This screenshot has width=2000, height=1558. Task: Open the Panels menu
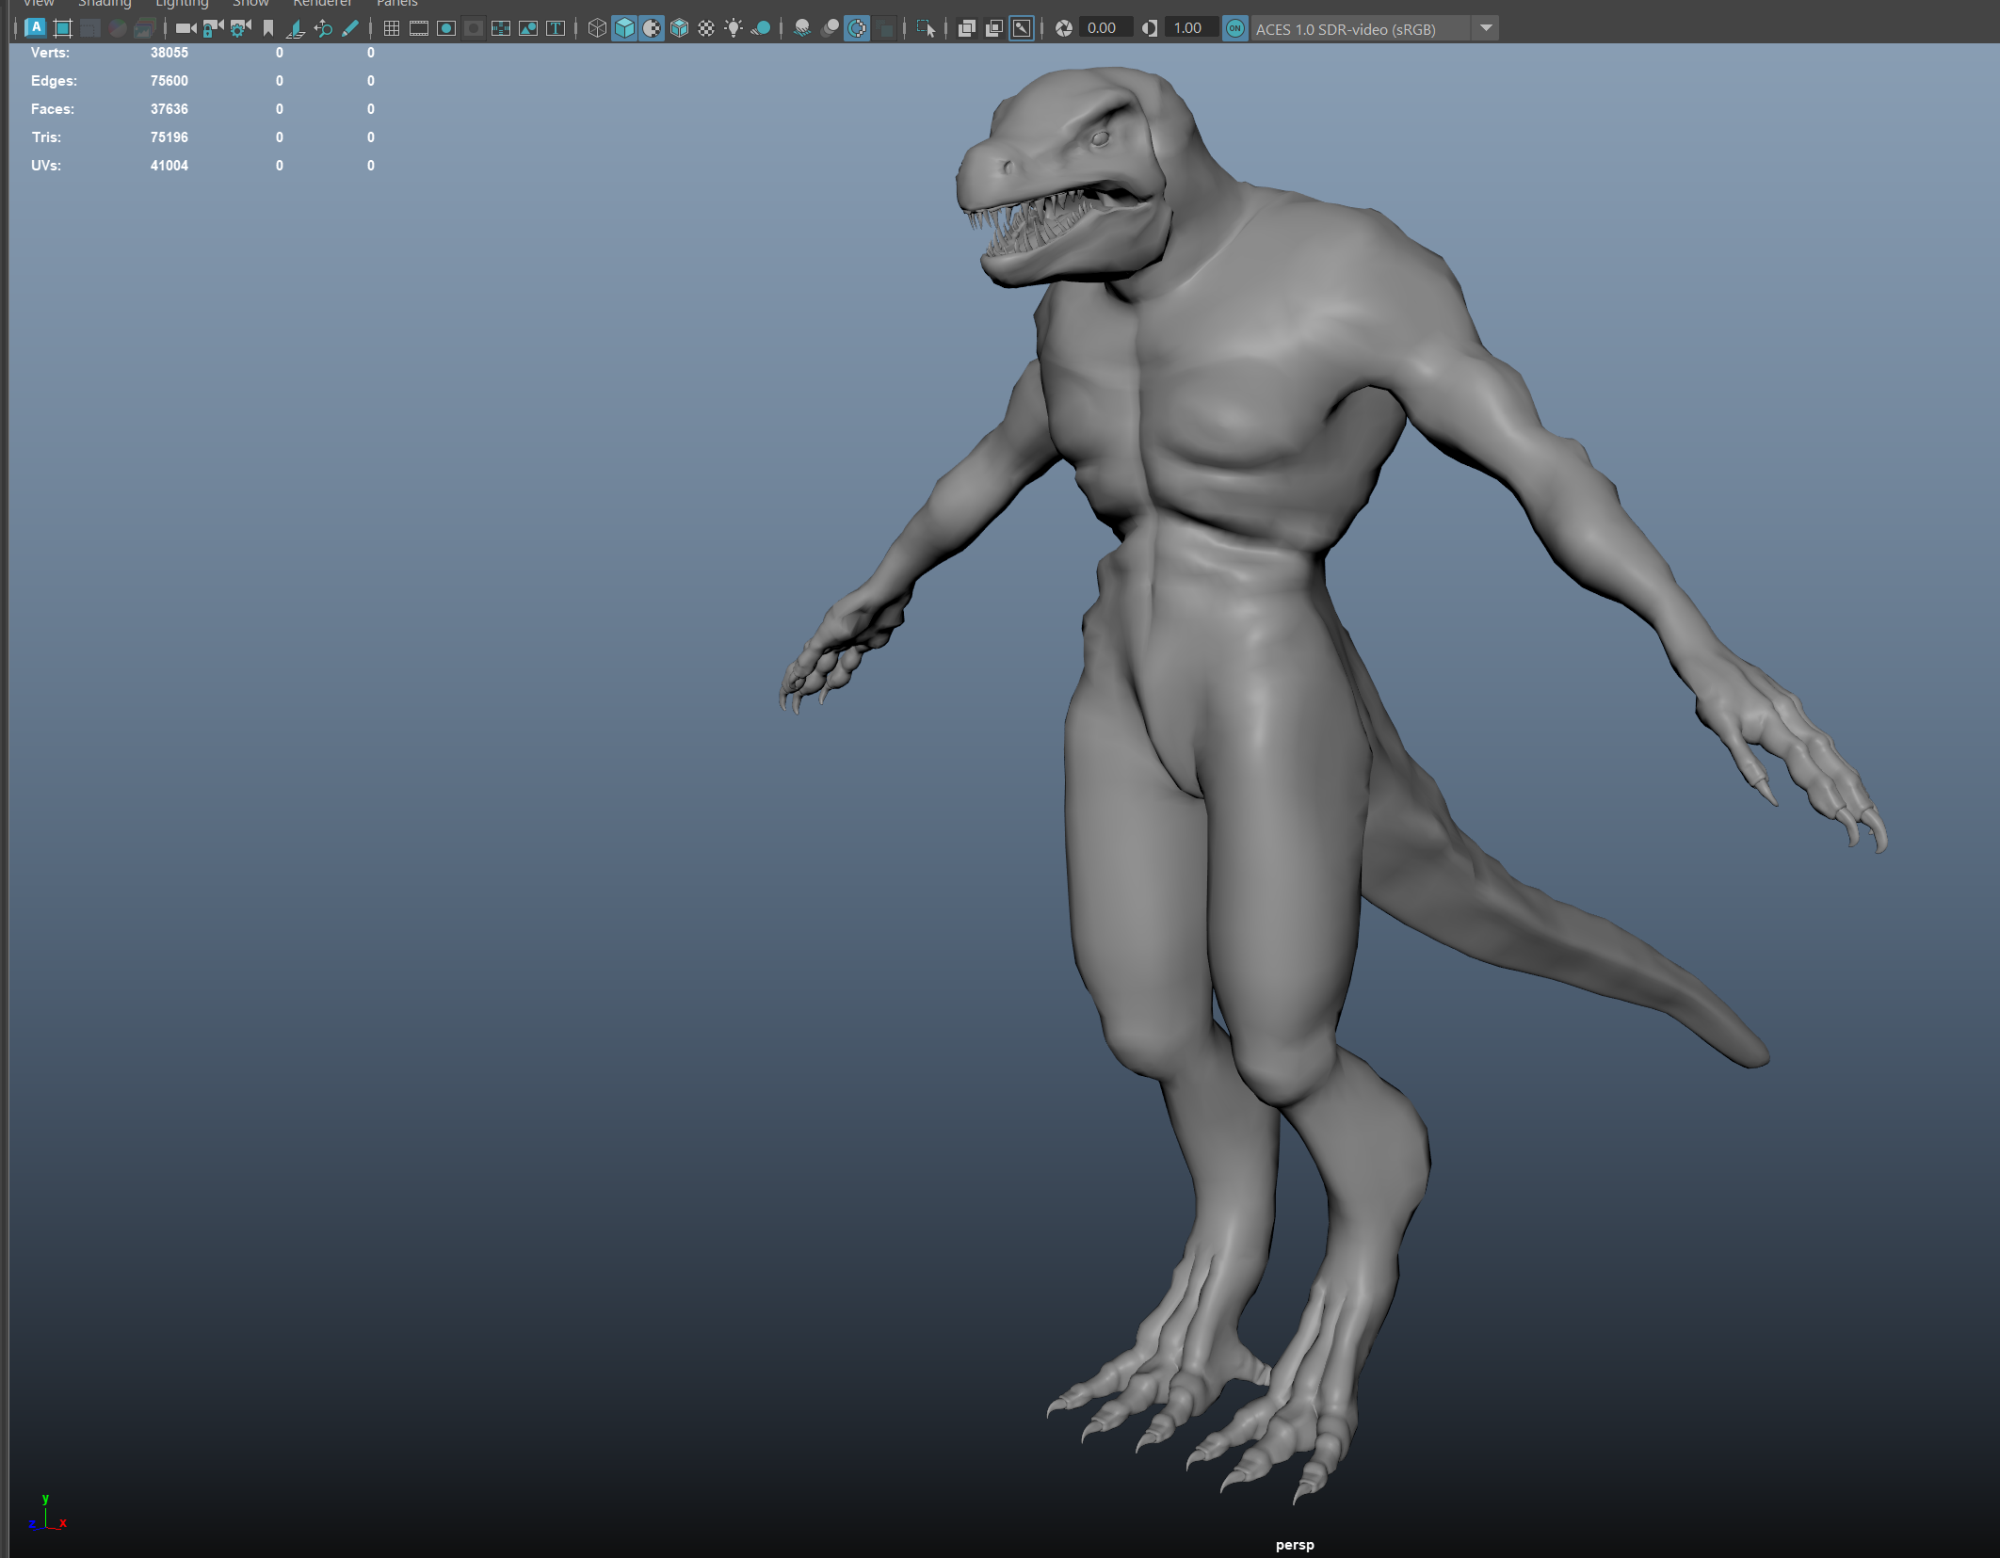[x=397, y=4]
